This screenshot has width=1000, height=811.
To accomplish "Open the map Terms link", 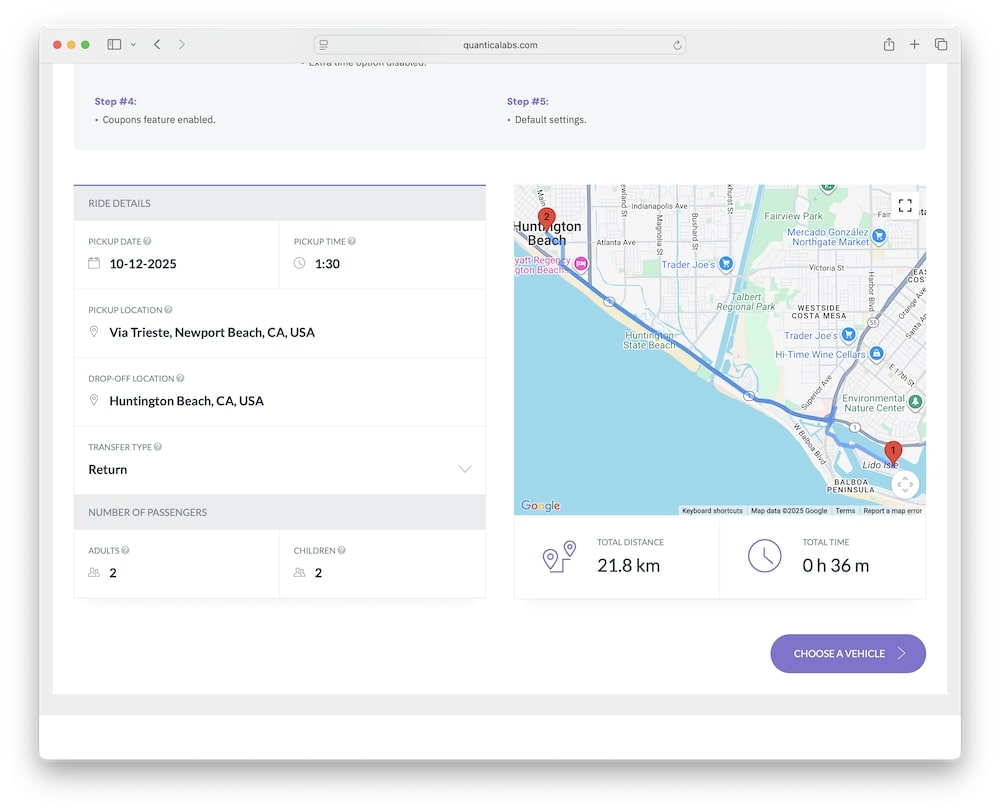I will (845, 511).
